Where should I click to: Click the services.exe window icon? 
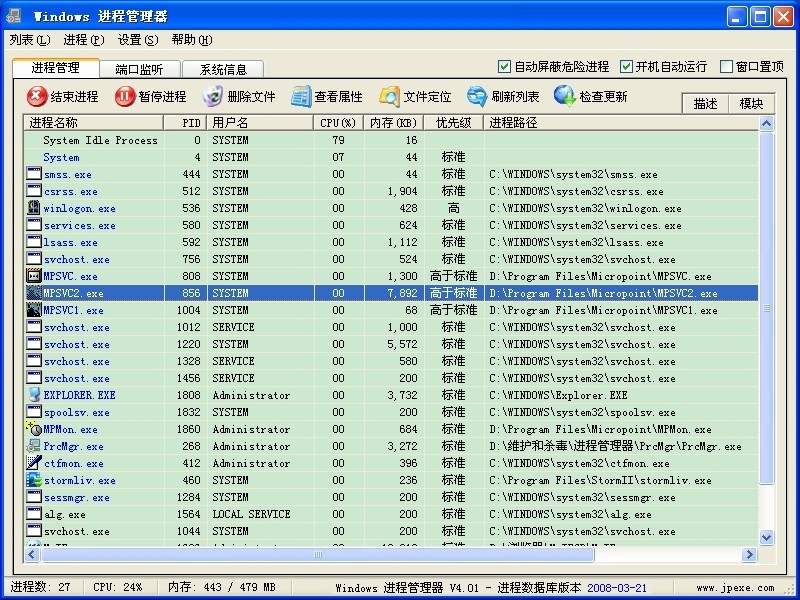[34, 225]
